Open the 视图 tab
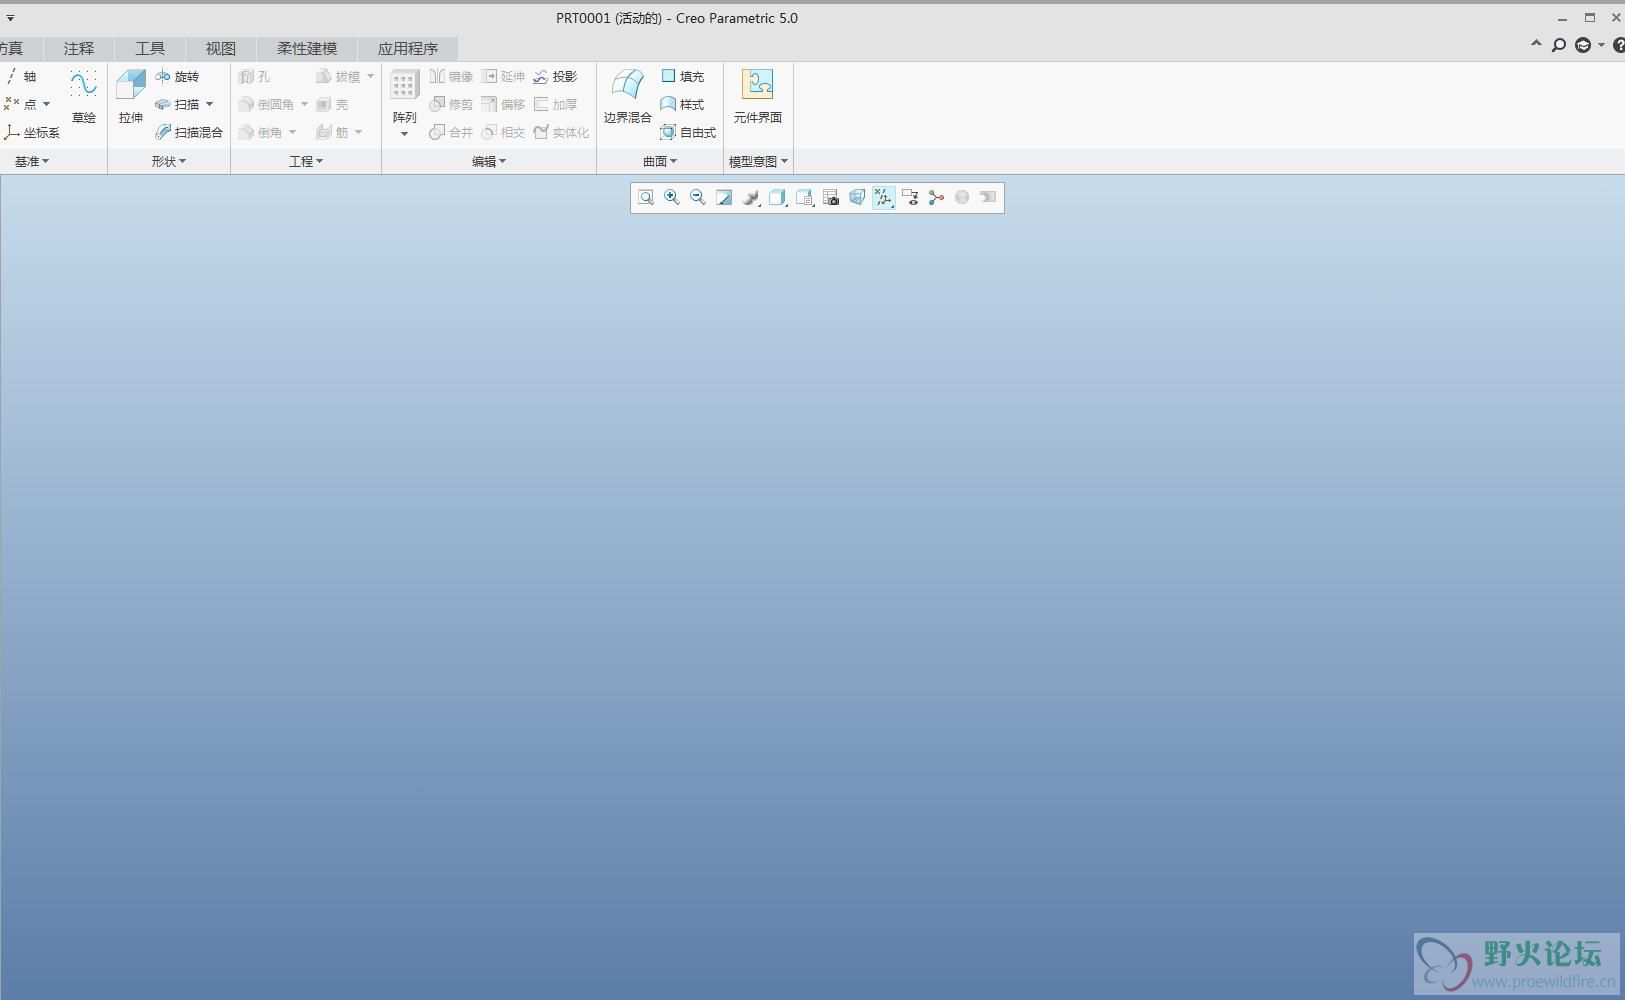The image size is (1625, 1000). [221, 48]
